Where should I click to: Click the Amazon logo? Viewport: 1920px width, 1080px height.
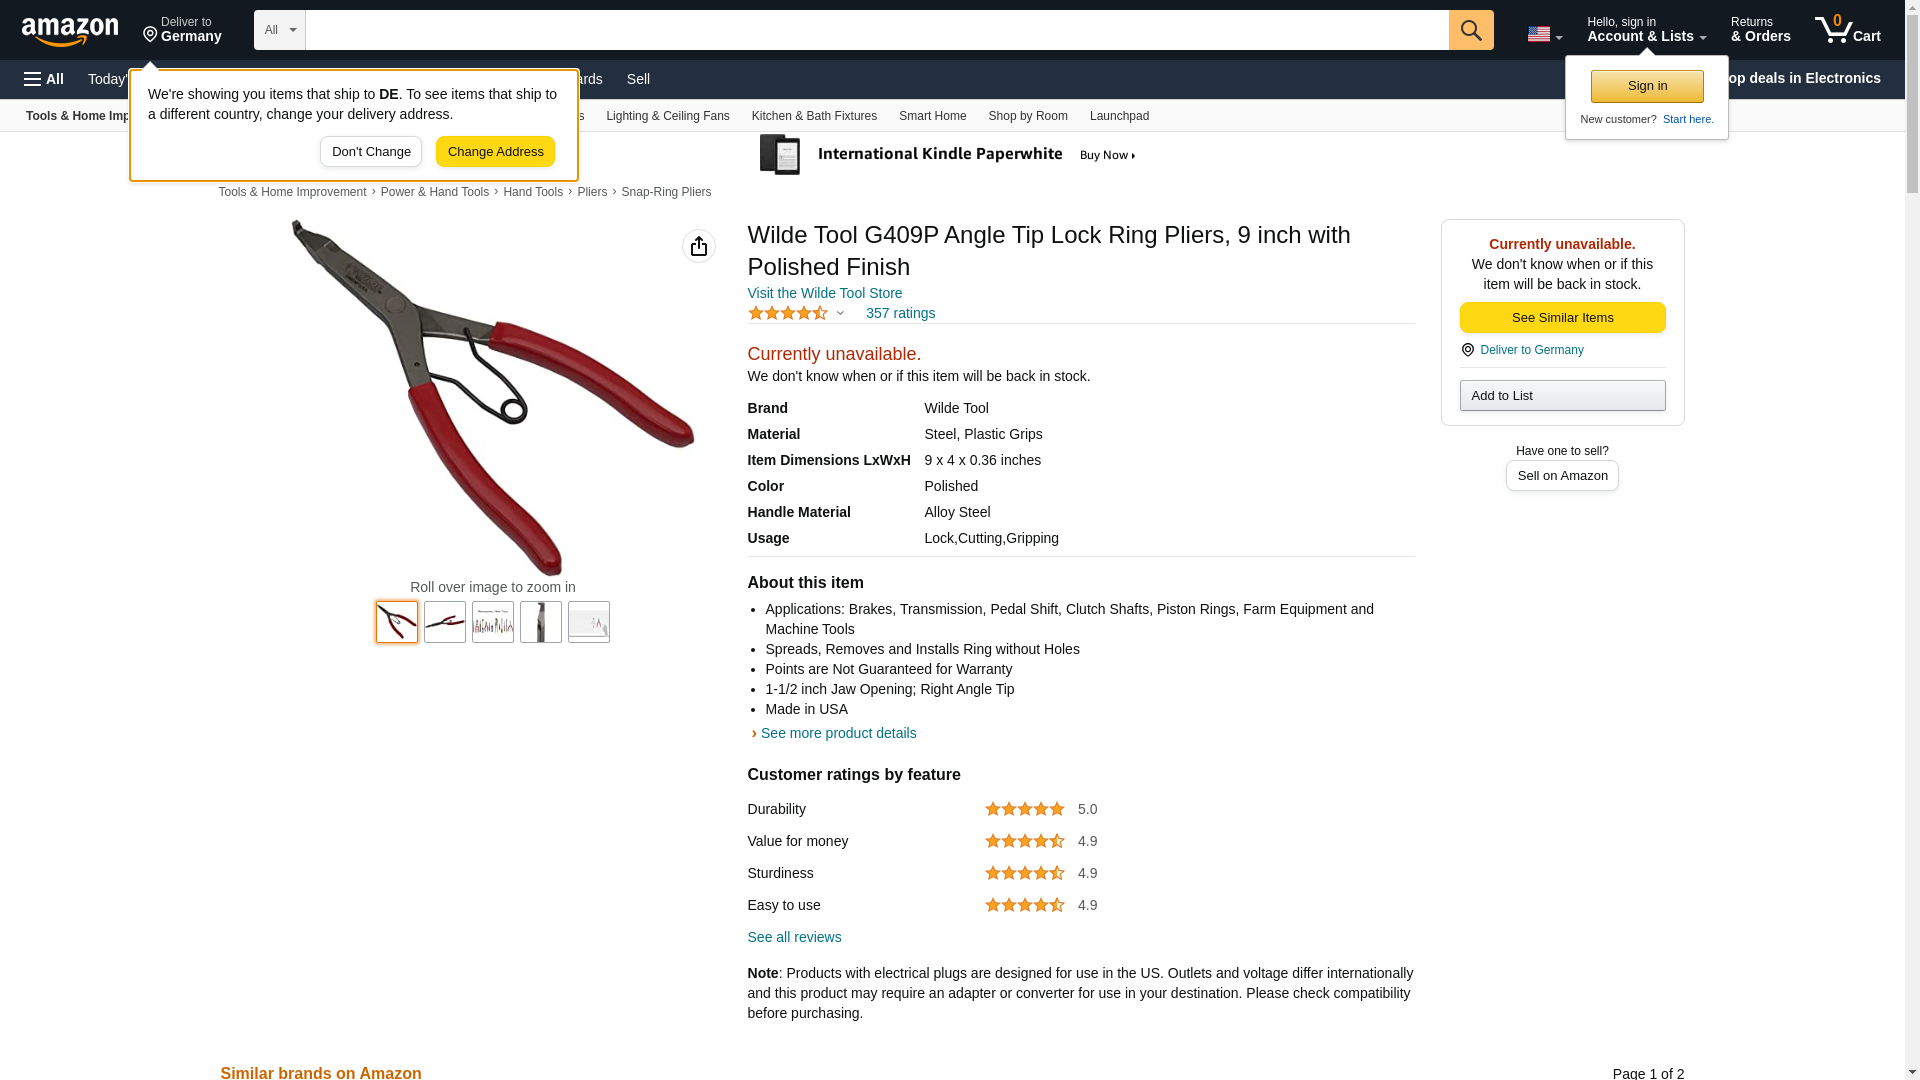point(70,31)
